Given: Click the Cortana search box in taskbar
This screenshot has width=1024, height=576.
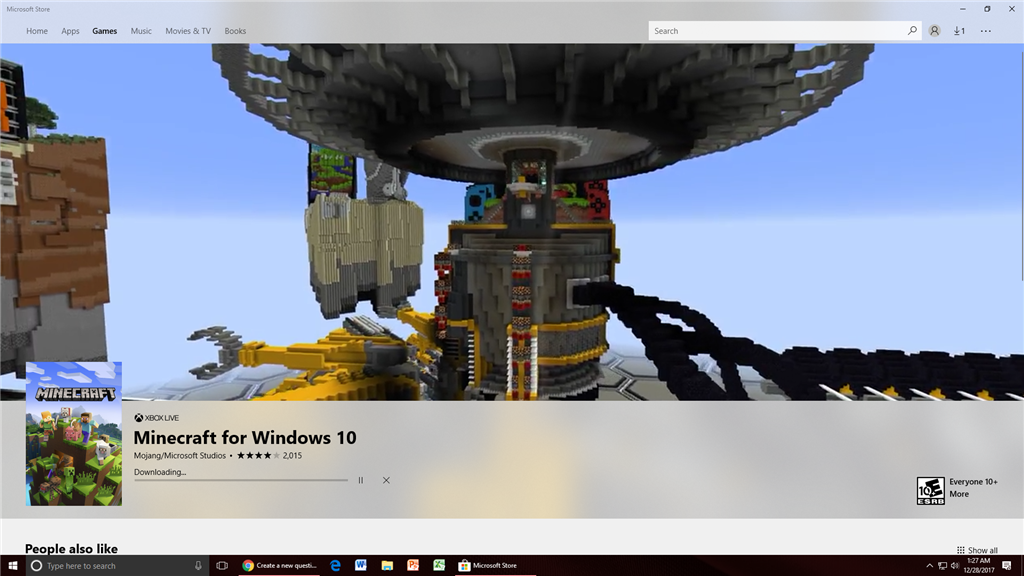Looking at the screenshot, I should point(118,566).
